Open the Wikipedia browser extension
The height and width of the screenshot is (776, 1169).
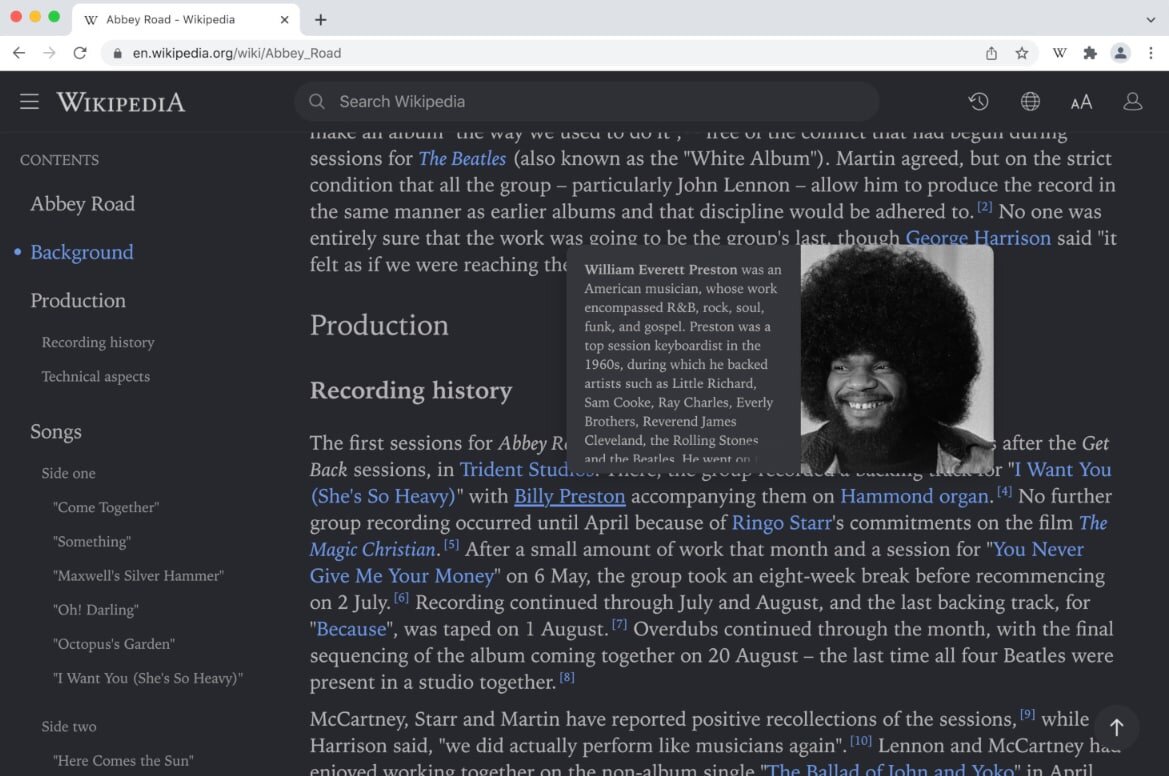tap(1059, 53)
